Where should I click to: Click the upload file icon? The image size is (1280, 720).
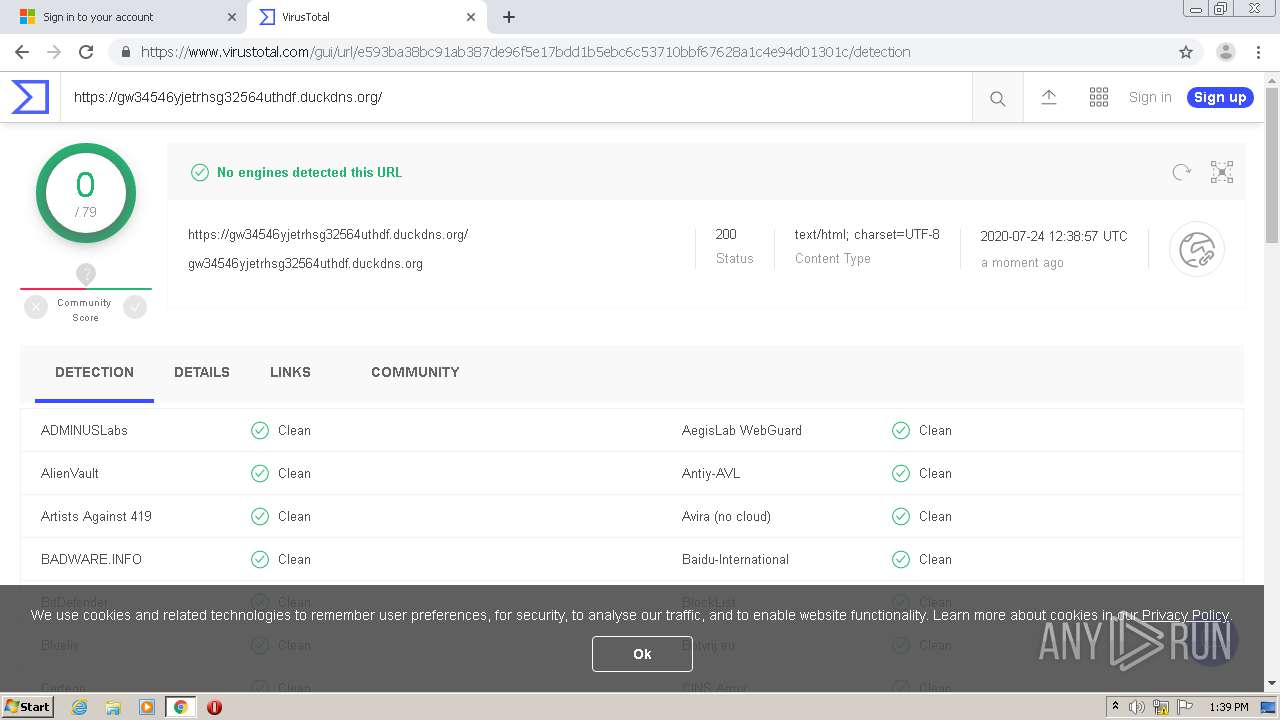pos(1048,97)
